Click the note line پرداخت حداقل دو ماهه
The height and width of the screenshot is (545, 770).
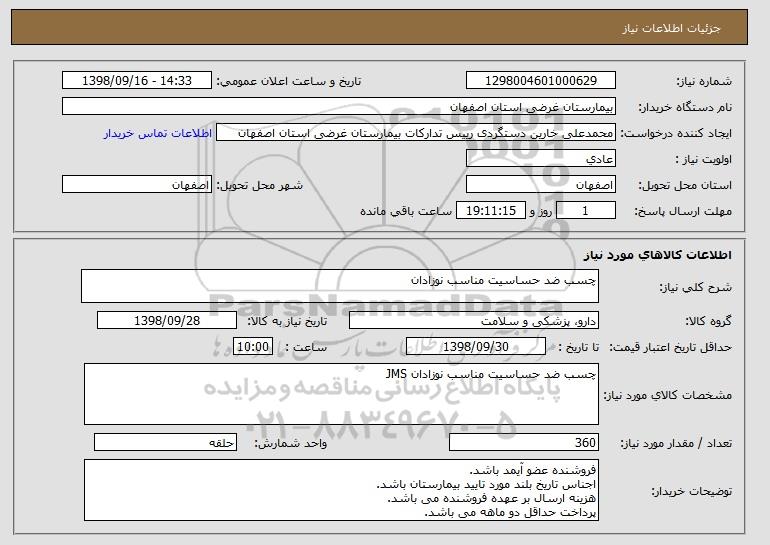(x=510, y=513)
